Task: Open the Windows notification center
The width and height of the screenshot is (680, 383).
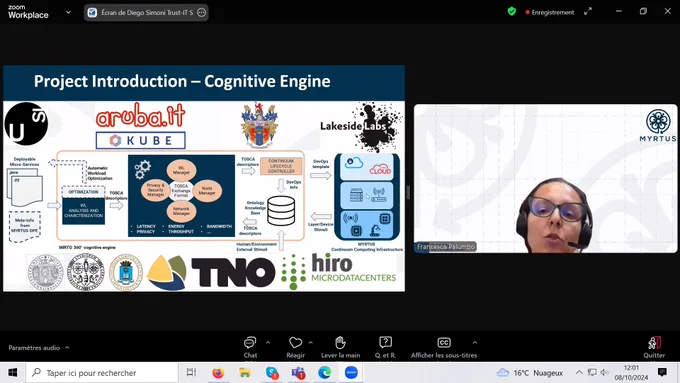Action: pos(662,372)
